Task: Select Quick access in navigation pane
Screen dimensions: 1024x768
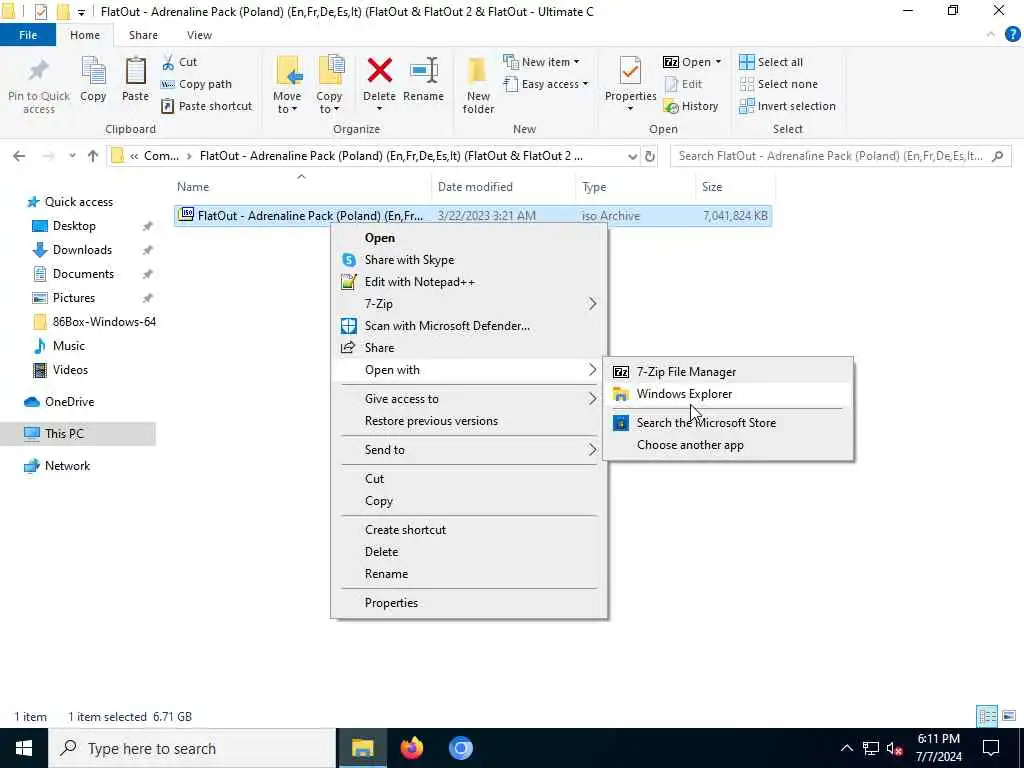Action: [78, 202]
